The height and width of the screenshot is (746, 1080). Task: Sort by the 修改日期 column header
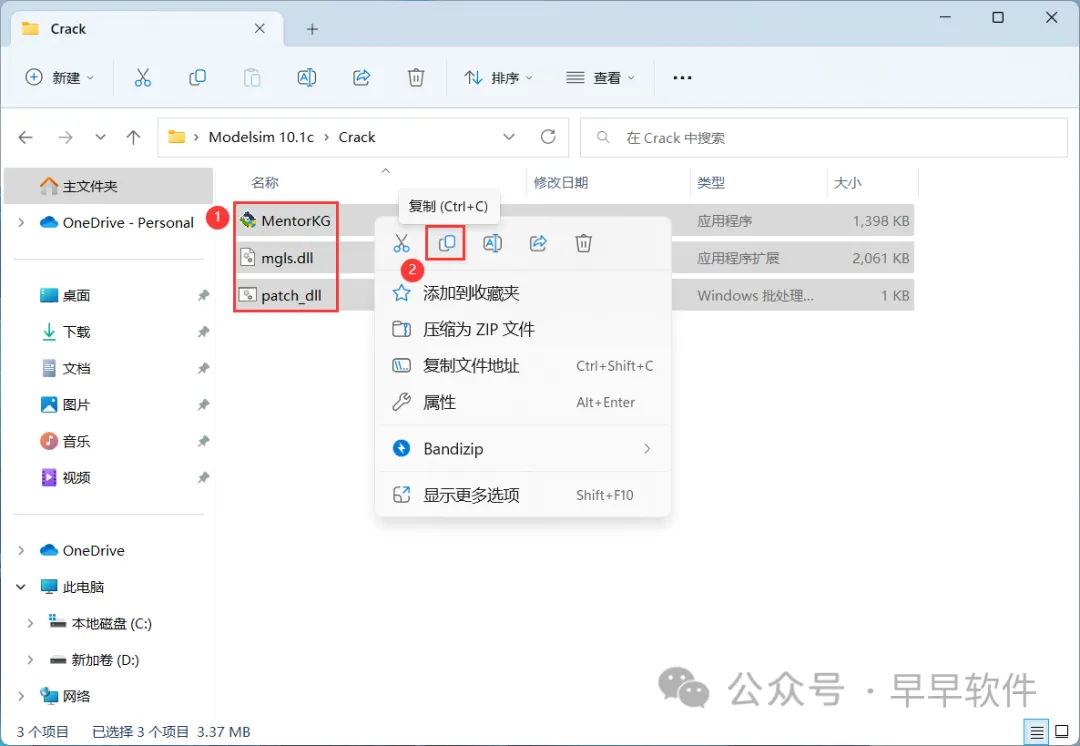561,183
